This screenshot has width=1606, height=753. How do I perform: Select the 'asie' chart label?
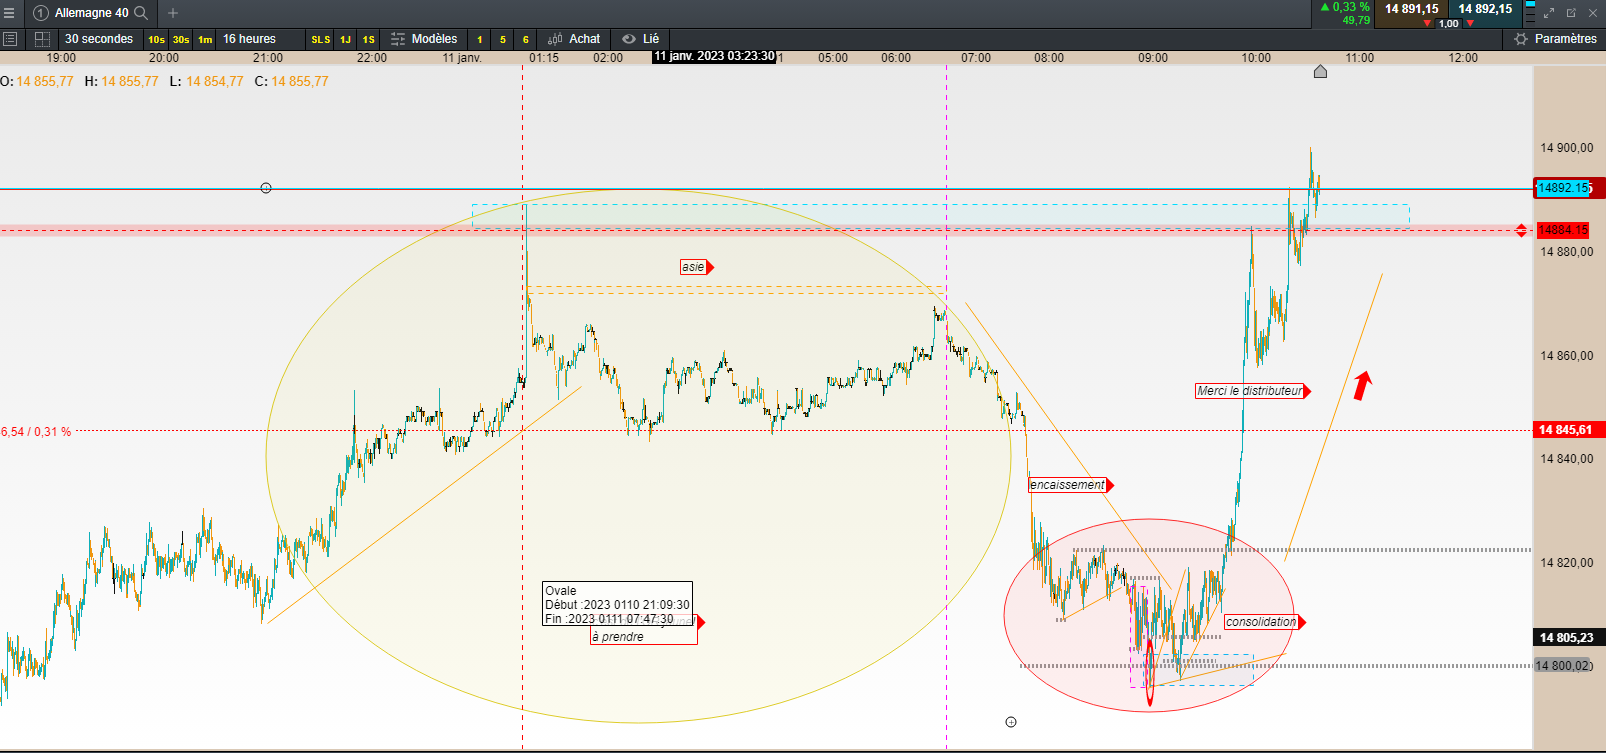click(697, 267)
